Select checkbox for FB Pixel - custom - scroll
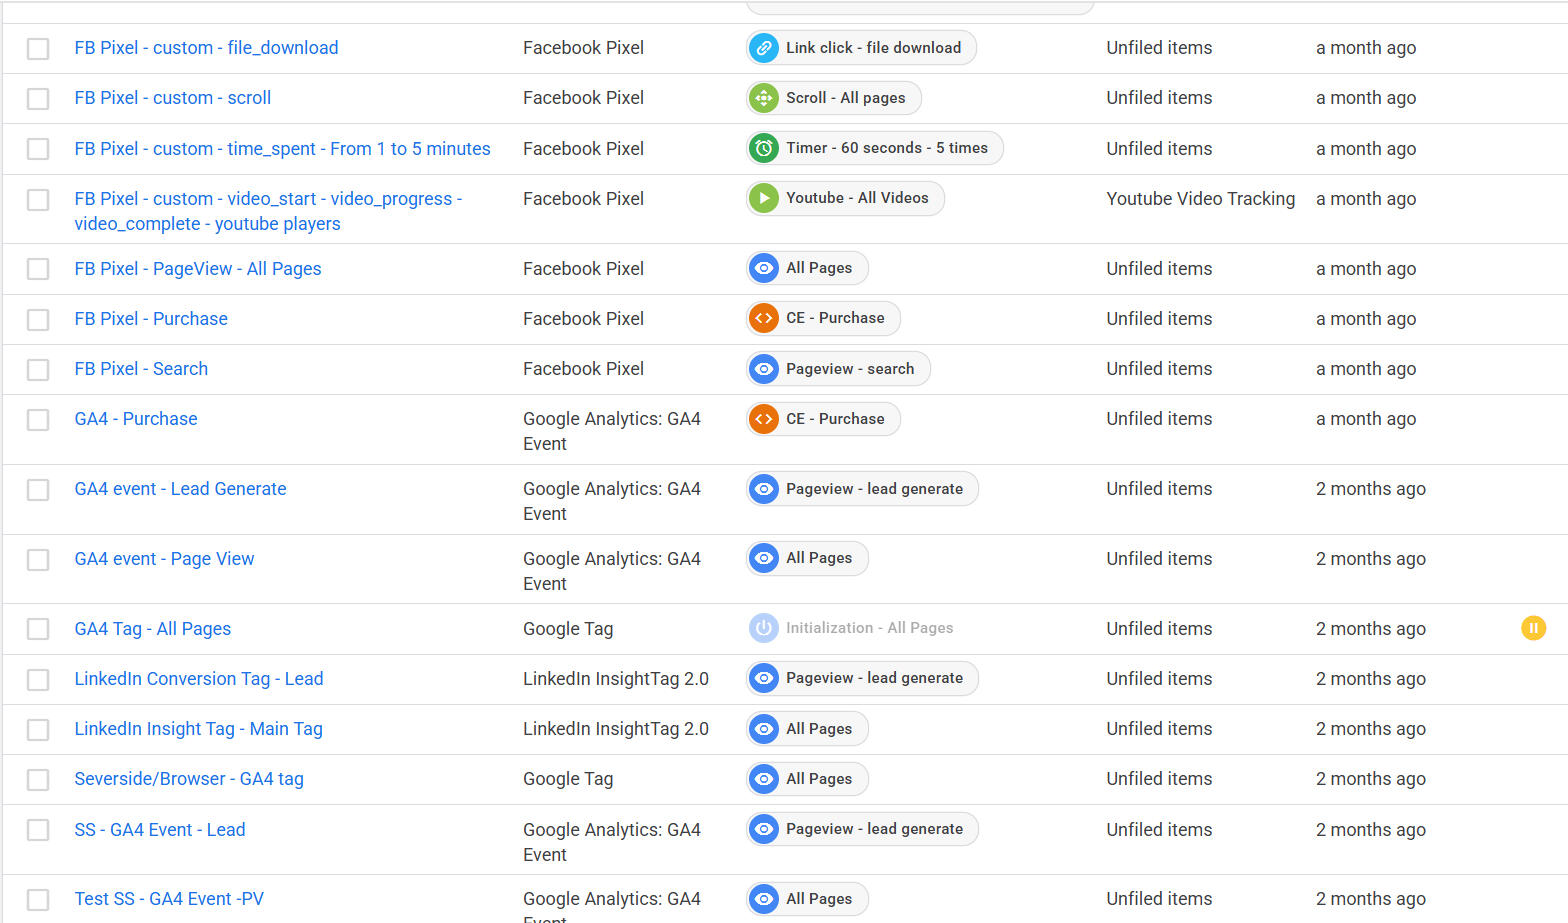The width and height of the screenshot is (1568, 923). [x=38, y=99]
